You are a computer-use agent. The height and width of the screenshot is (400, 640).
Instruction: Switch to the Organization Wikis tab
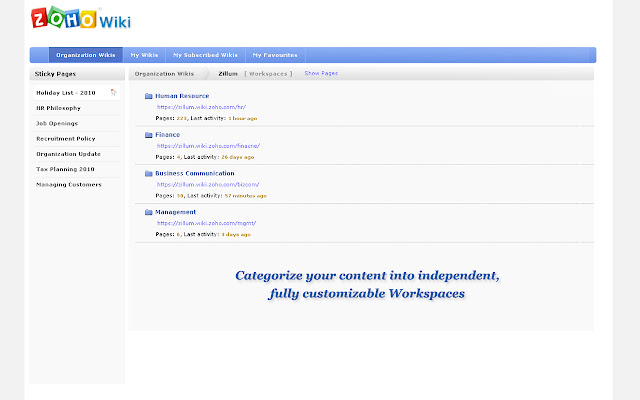point(86,55)
